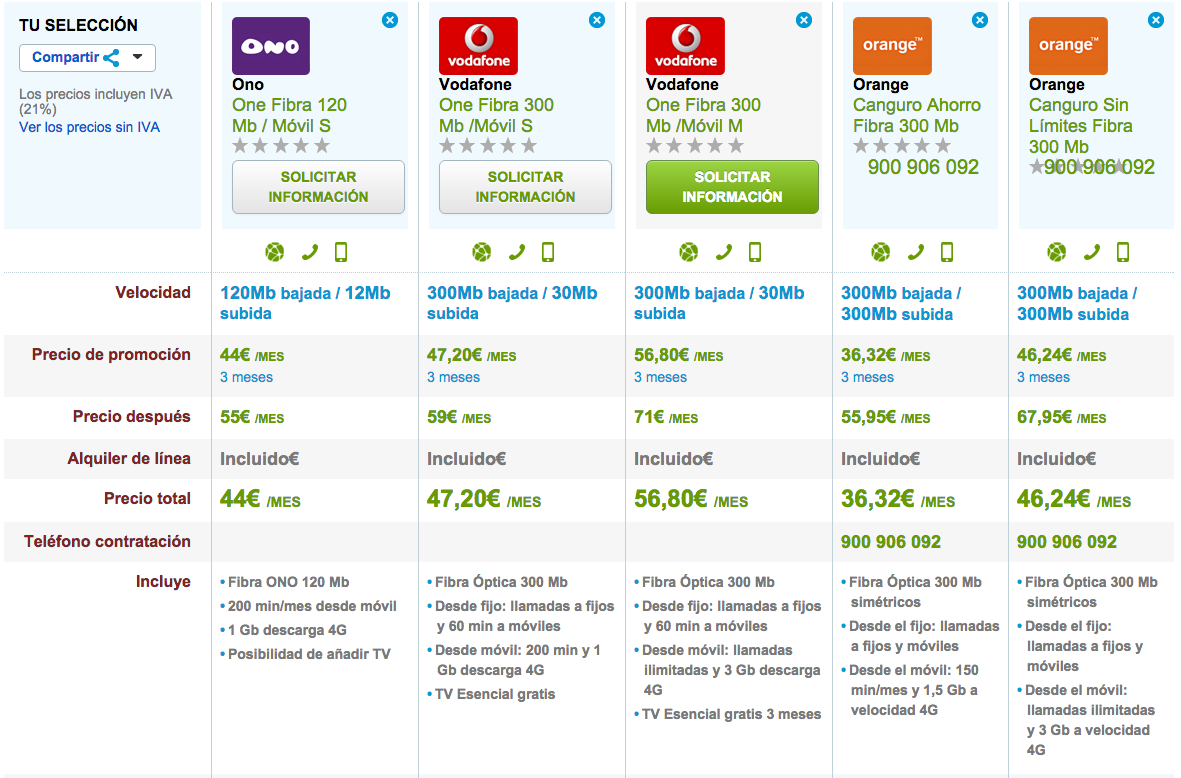Viewport: 1181px width, 778px height.
Task: Open the Canguro Ahorro Fibra 300 Mb plan link
Action: pos(917,115)
